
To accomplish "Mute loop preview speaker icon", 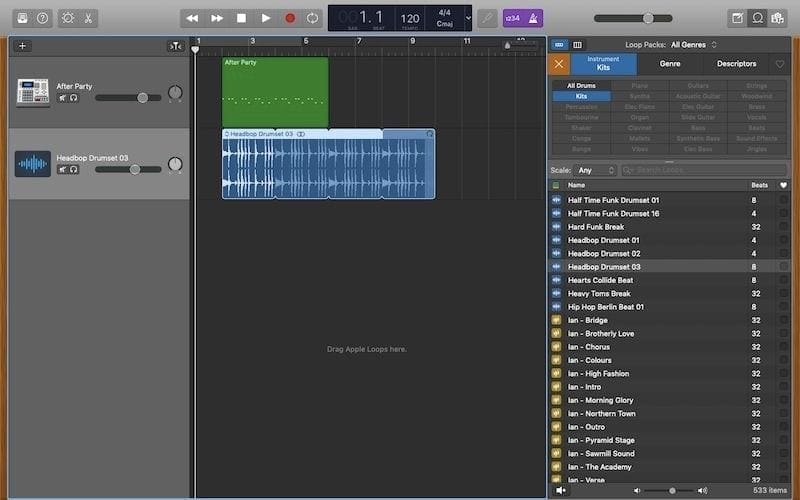I will [561, 490].
